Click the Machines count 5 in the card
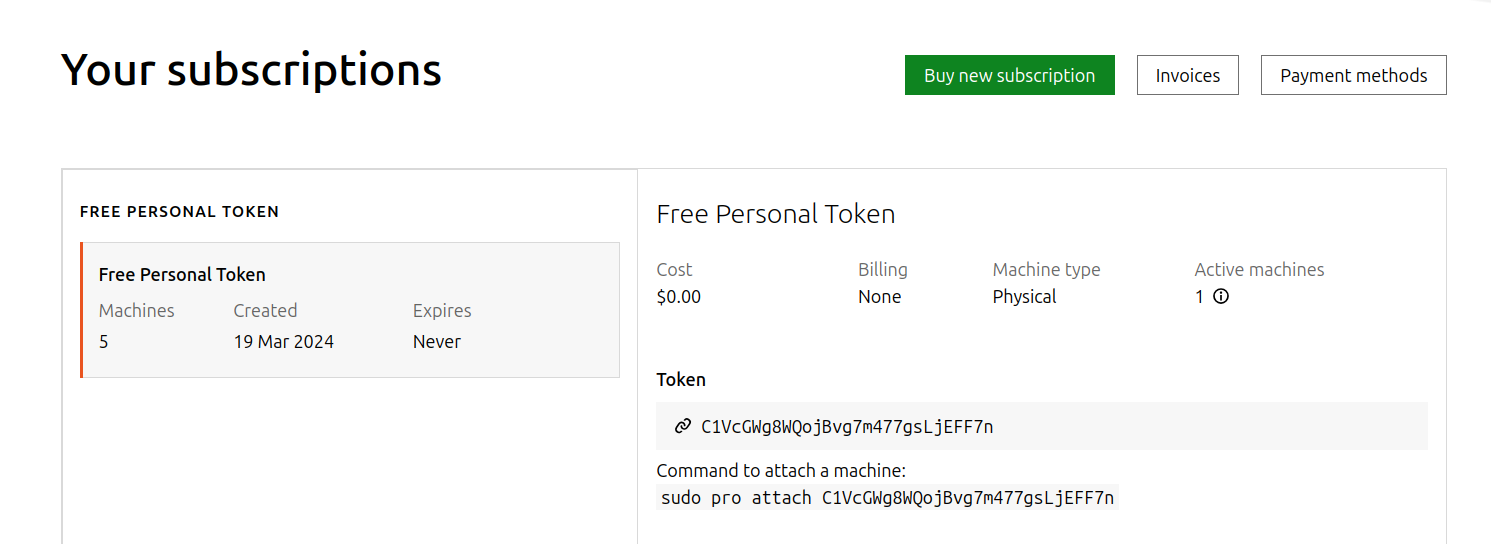Viewport: 1491px width, 544px height. tap(104, 342)
